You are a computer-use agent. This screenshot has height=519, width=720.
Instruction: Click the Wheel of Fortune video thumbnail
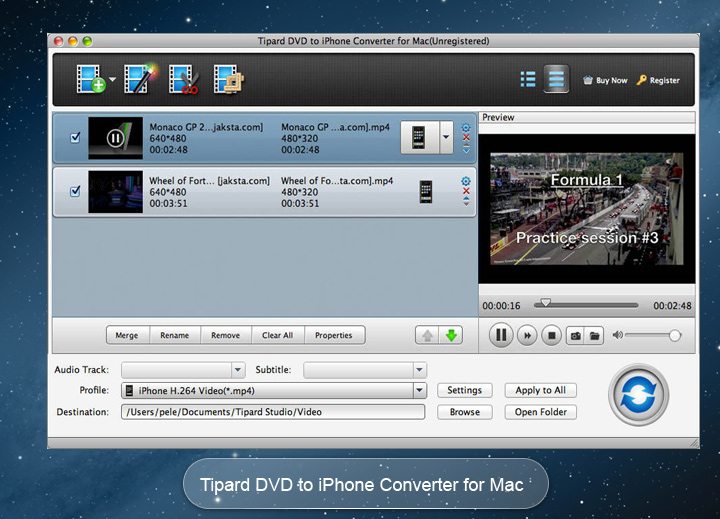coord(115,192)
